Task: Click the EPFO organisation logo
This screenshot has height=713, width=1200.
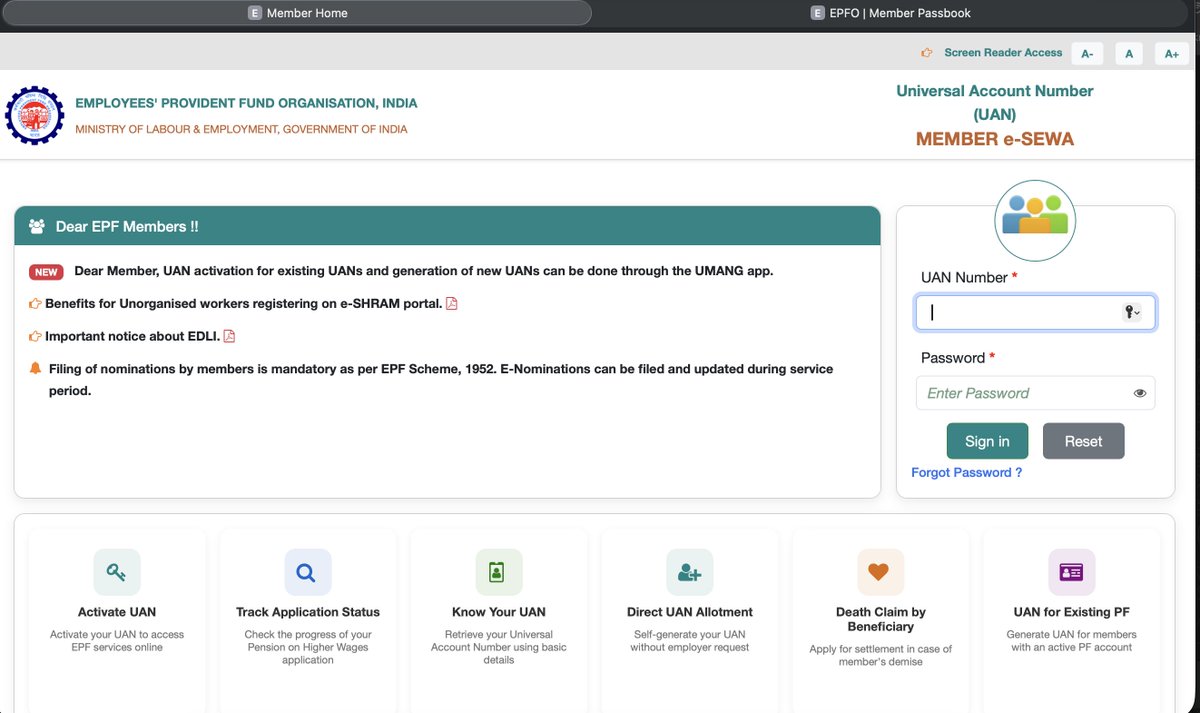Action: pyautogui.click(x=35, y=116)
